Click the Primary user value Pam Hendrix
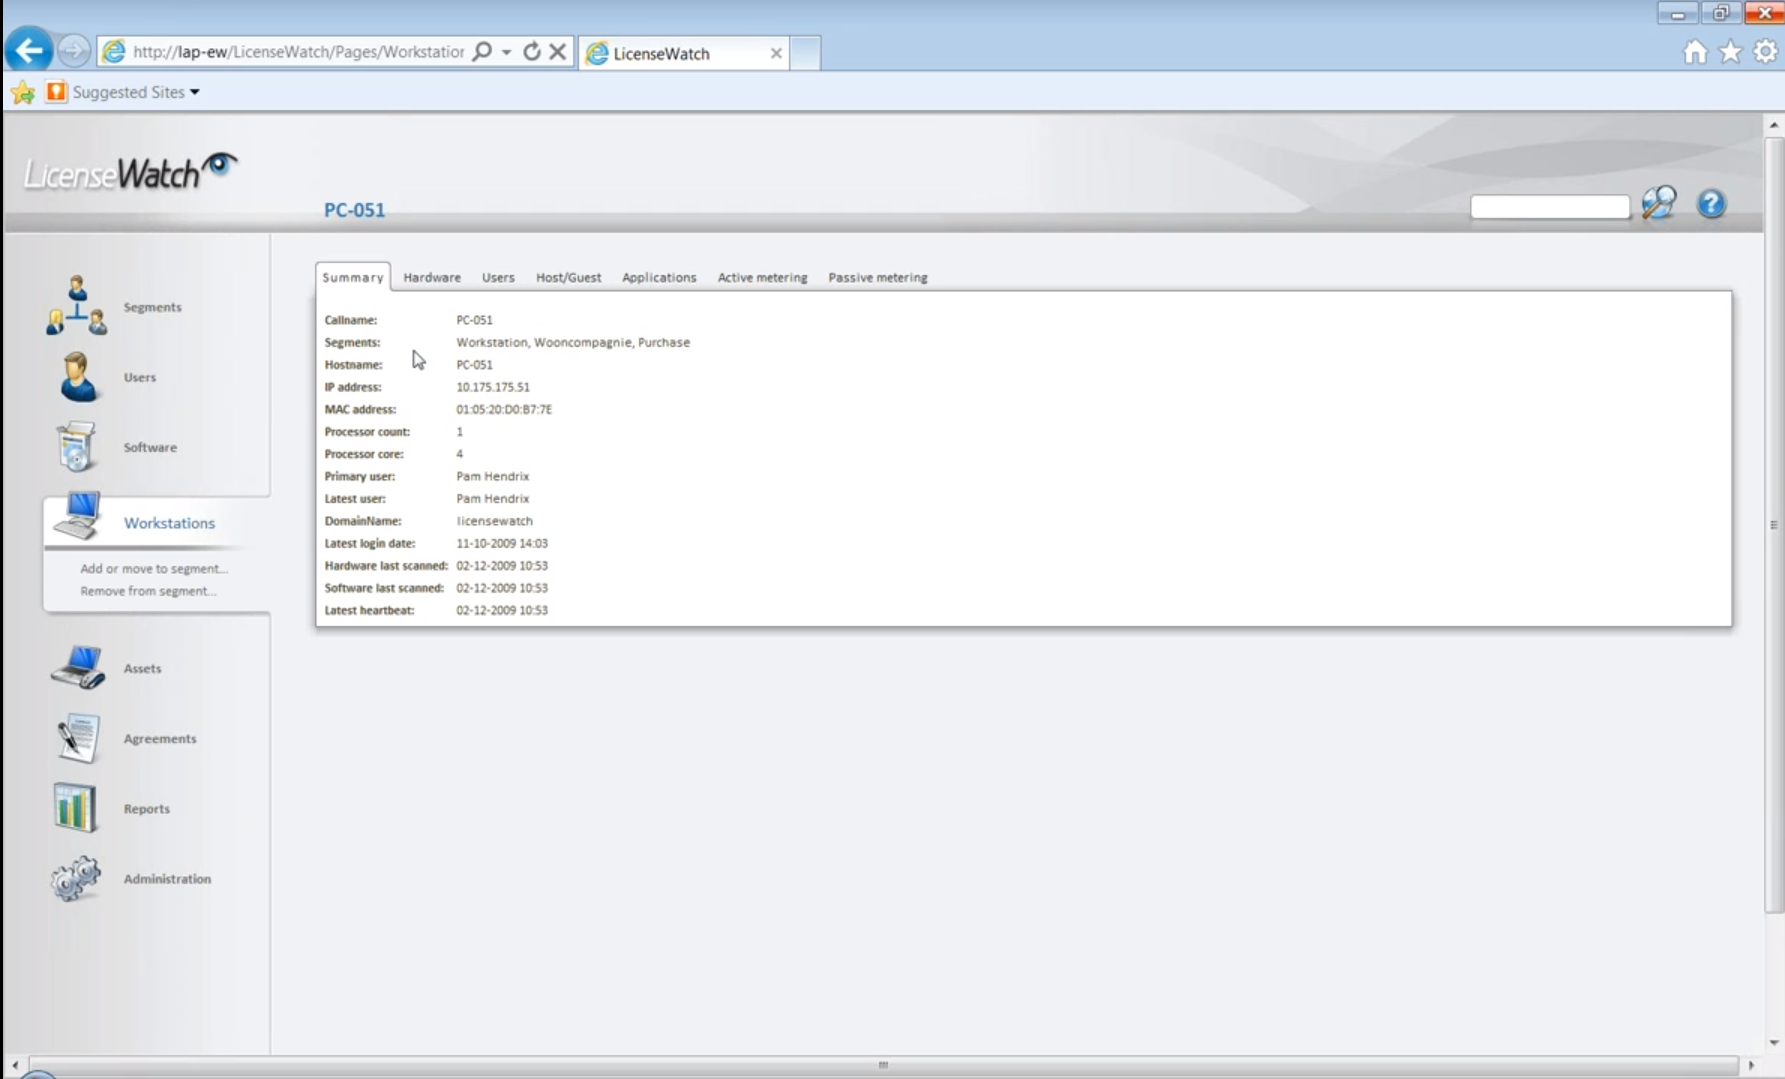Viewport: 1785px width, 1079px height. tap(493, 476)
